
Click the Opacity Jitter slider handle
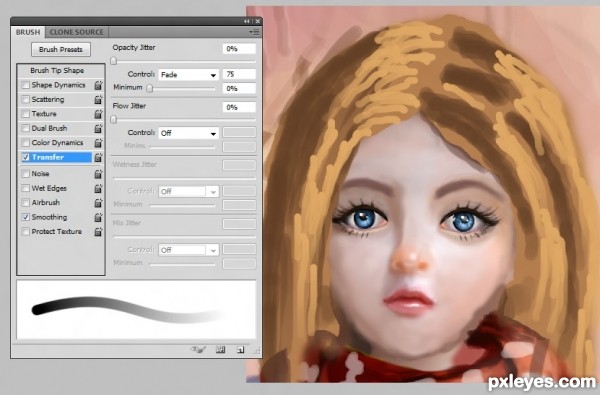coord(114,61)
